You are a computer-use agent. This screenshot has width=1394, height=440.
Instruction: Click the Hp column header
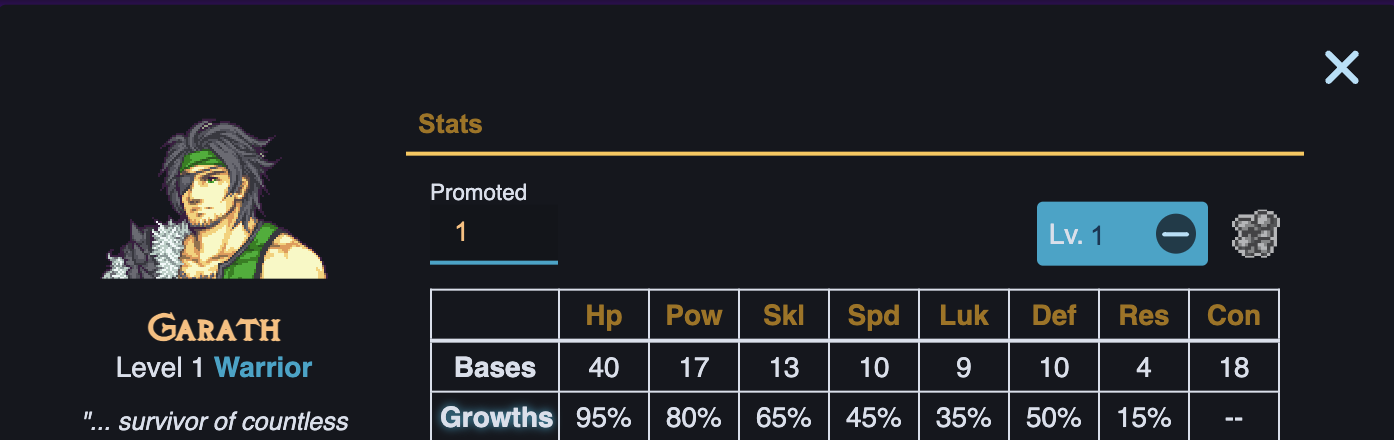[x=604, y=316]
